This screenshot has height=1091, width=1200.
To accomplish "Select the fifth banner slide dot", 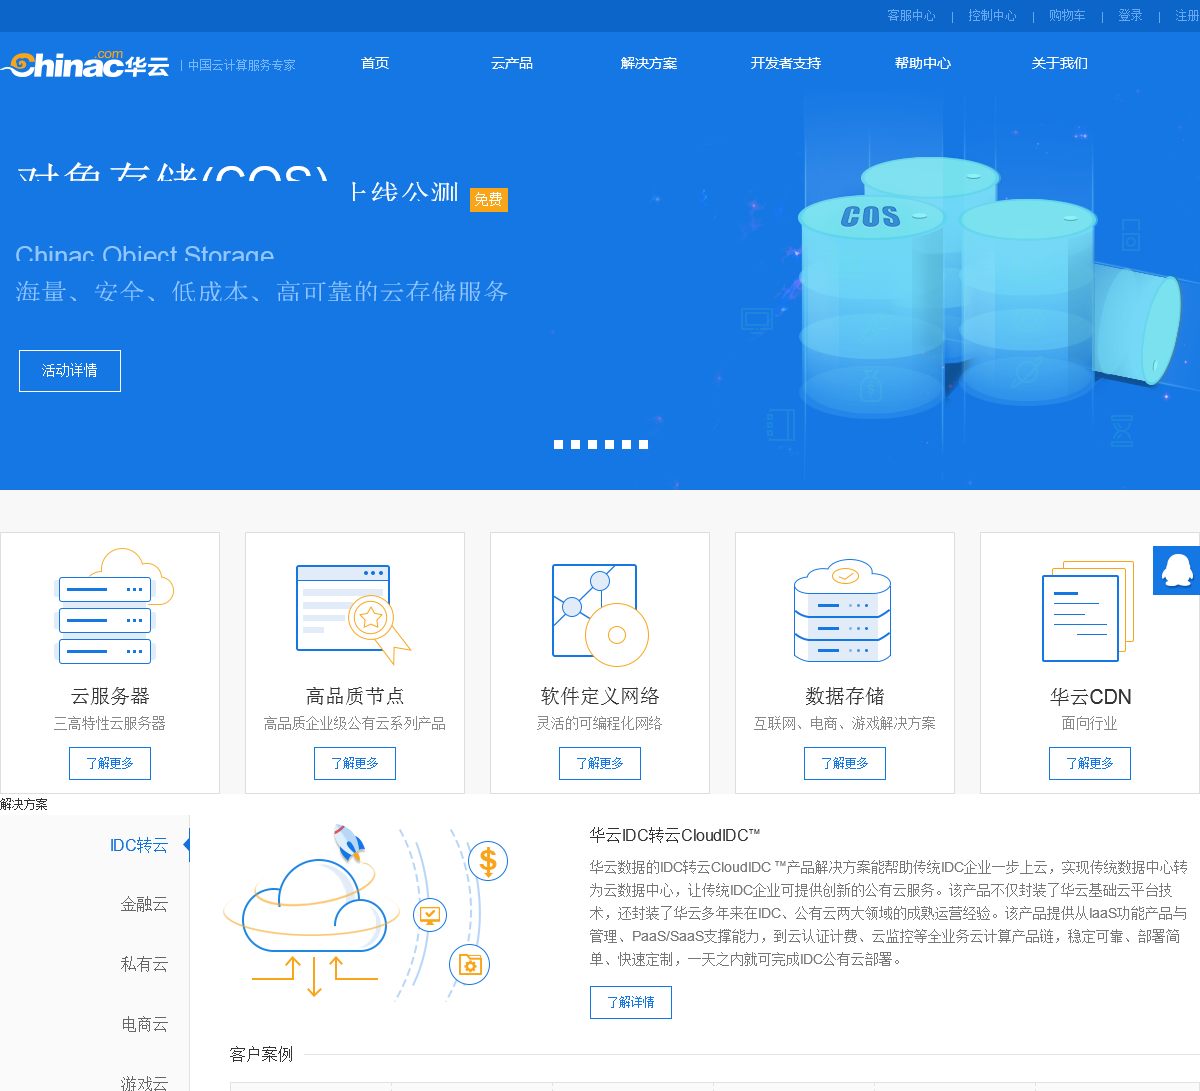I will (x=626, y=444).
